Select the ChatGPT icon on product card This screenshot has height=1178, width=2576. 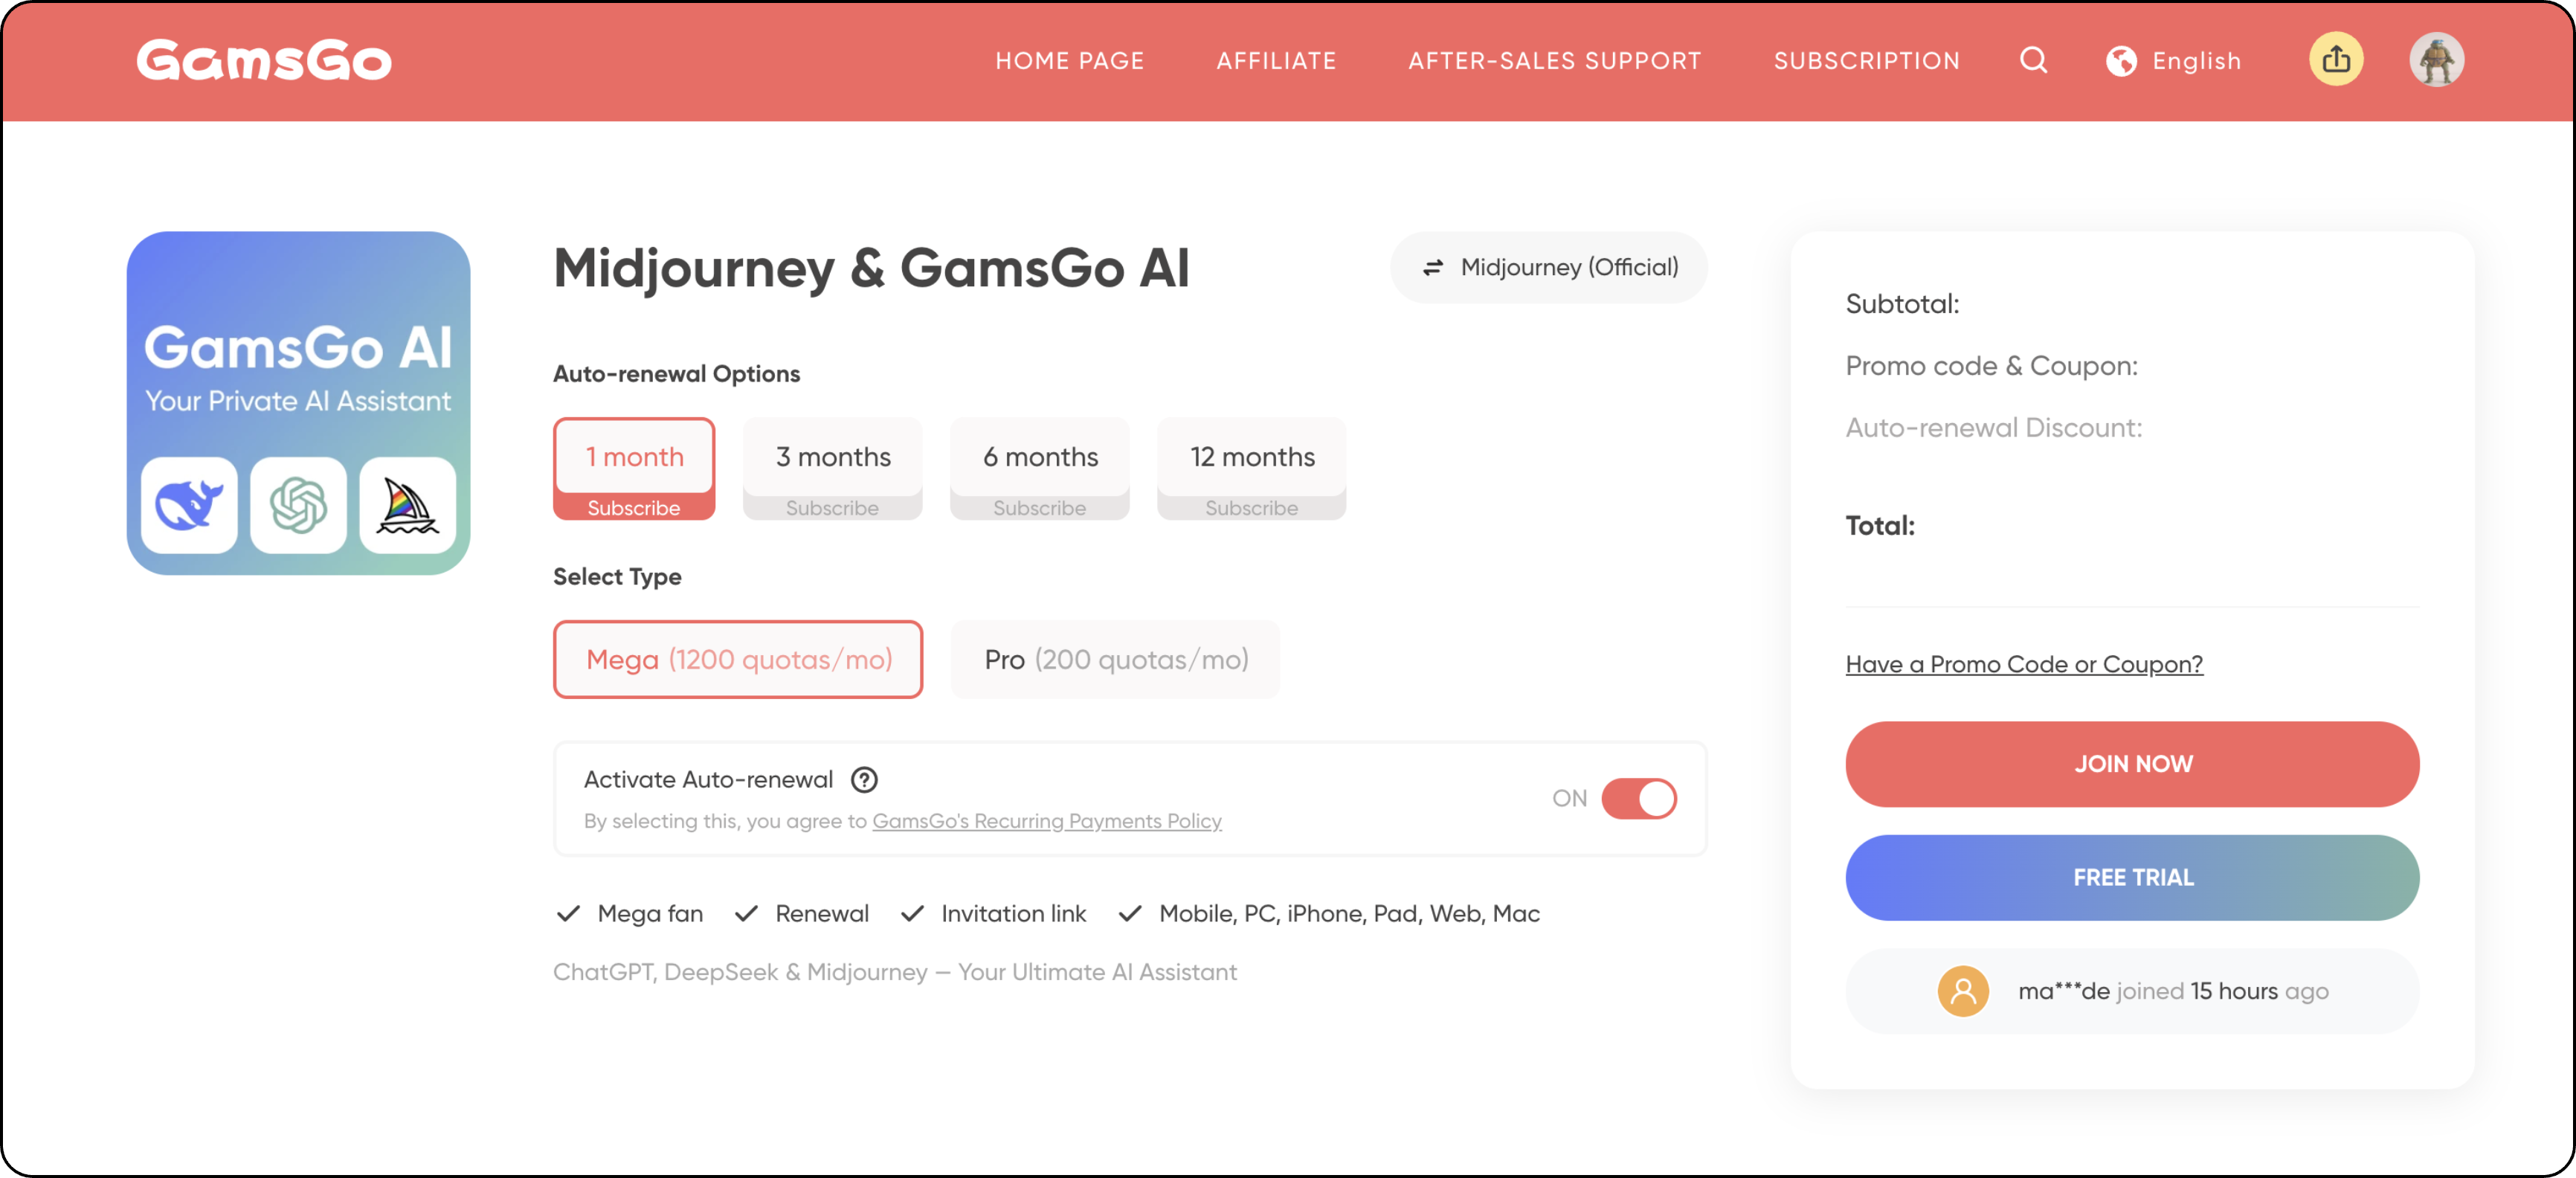click(297, 506)
